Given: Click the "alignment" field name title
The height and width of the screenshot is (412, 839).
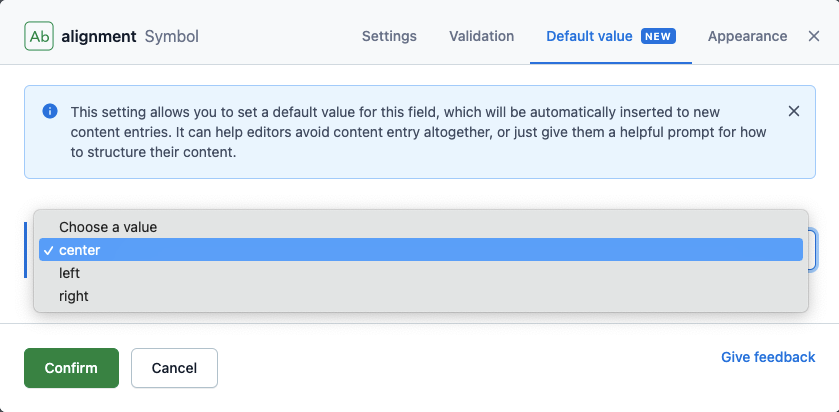Looking at the screenshot, I should coord(98,36).
